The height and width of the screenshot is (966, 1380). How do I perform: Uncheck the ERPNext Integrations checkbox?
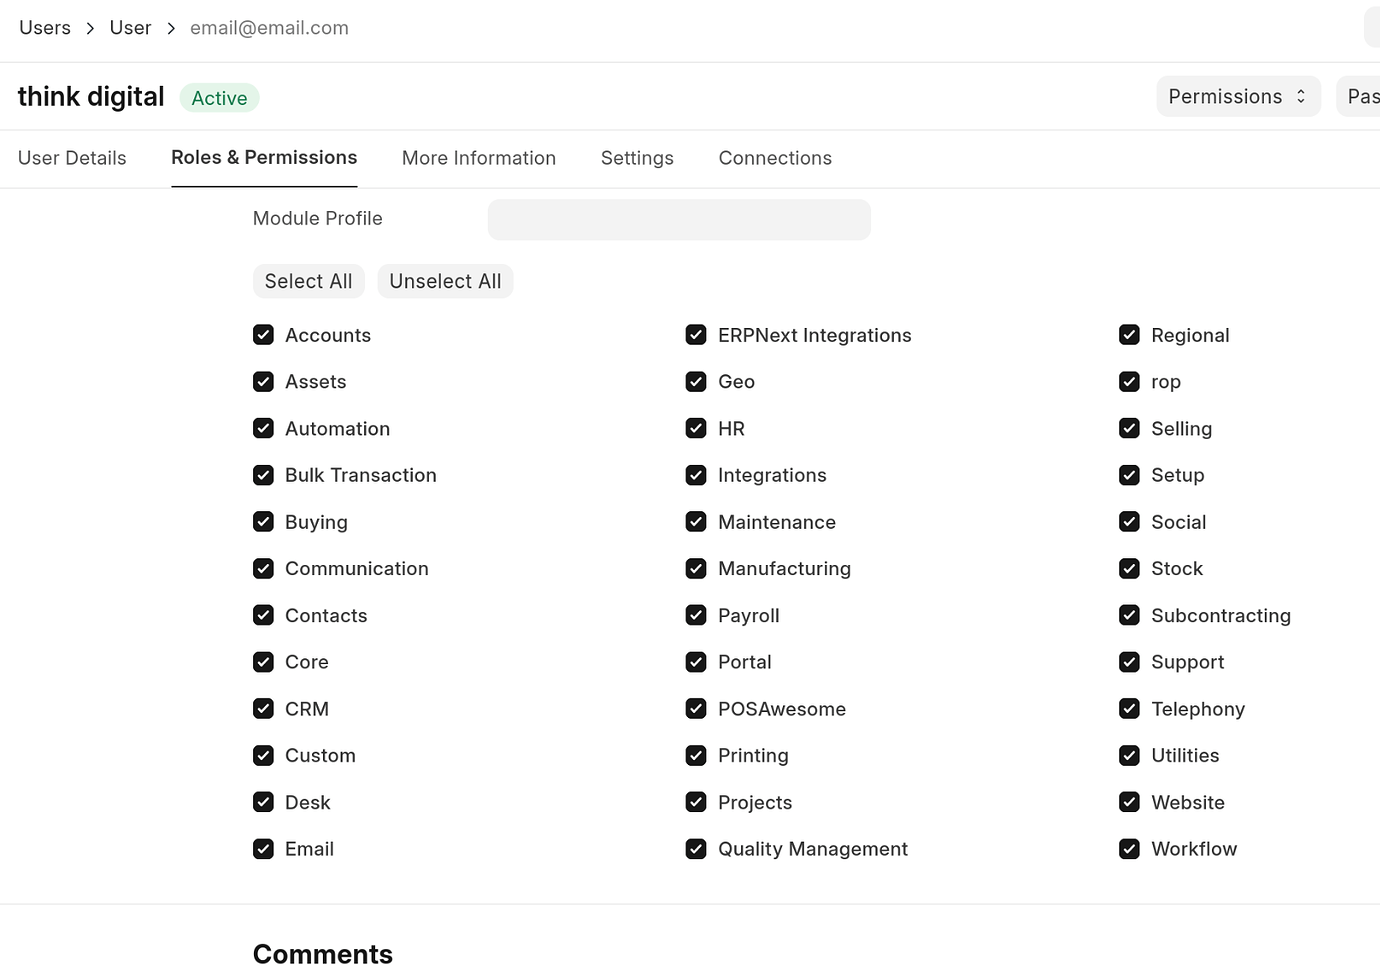[x=696, y=335]
